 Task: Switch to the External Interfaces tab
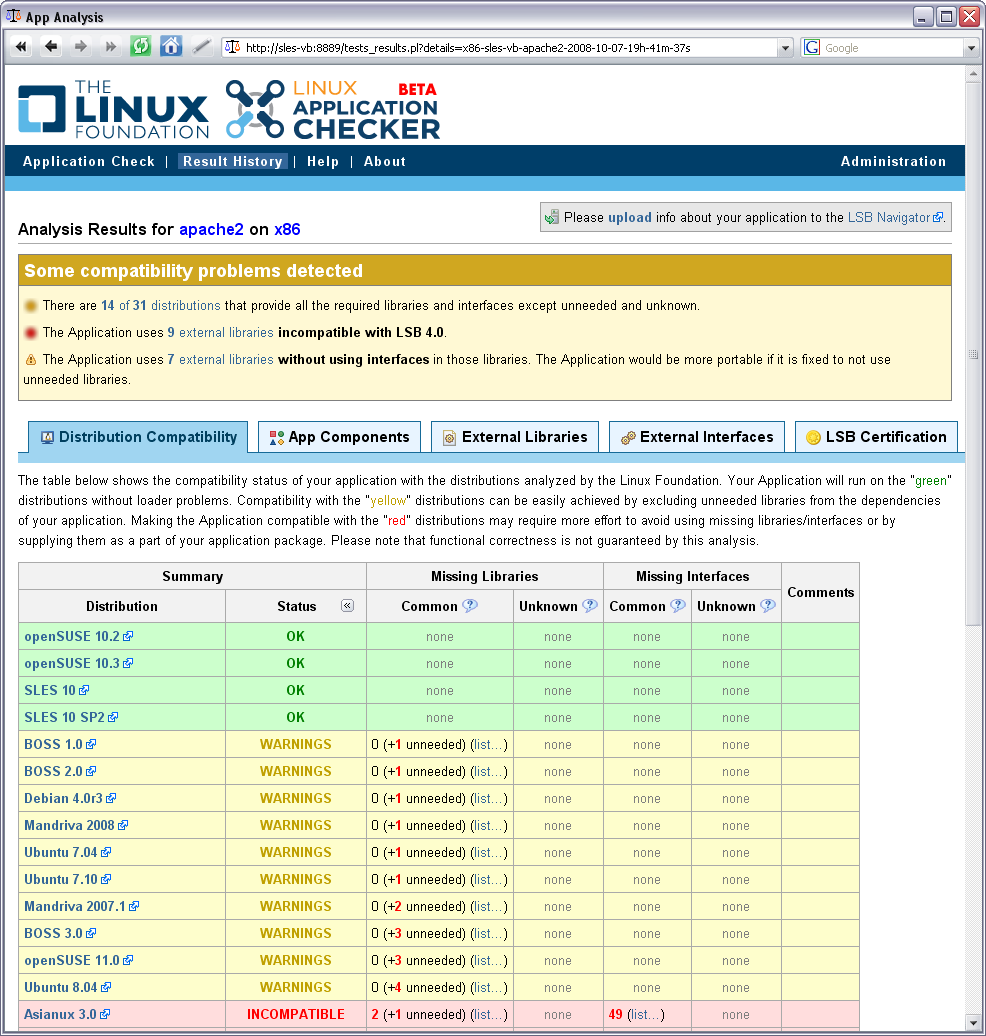coord(697,437)
